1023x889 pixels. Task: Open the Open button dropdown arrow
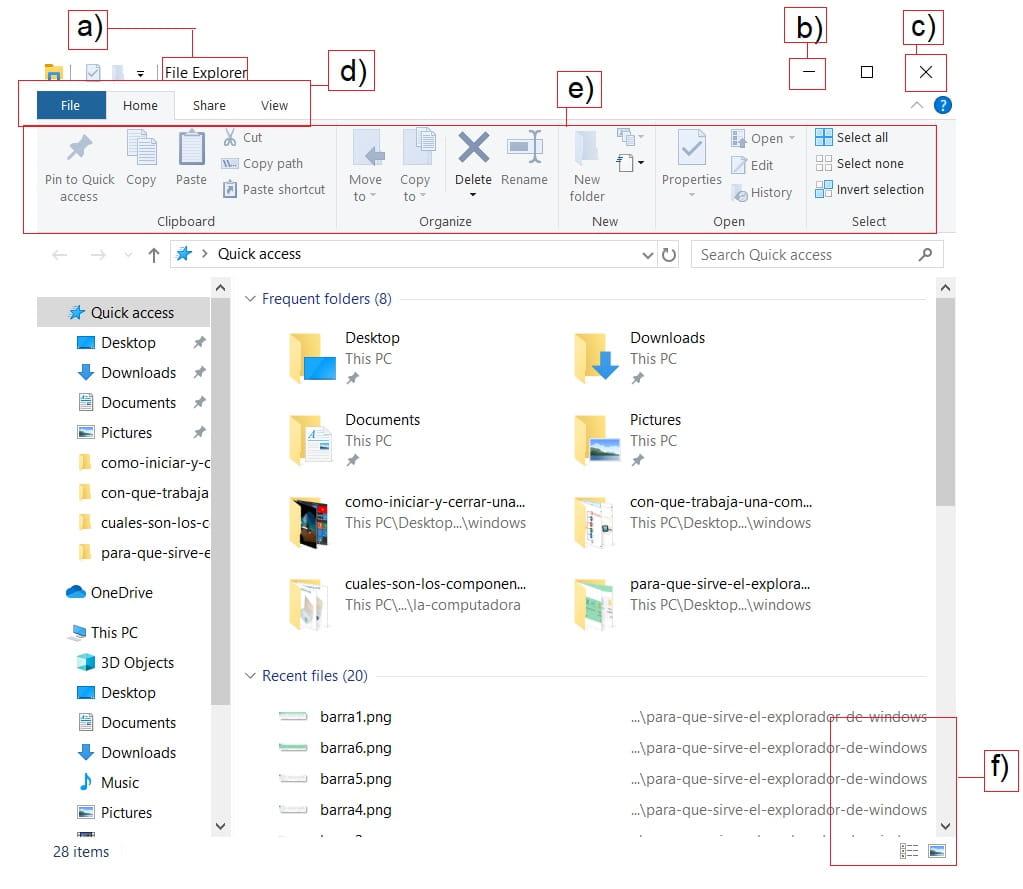792,138
